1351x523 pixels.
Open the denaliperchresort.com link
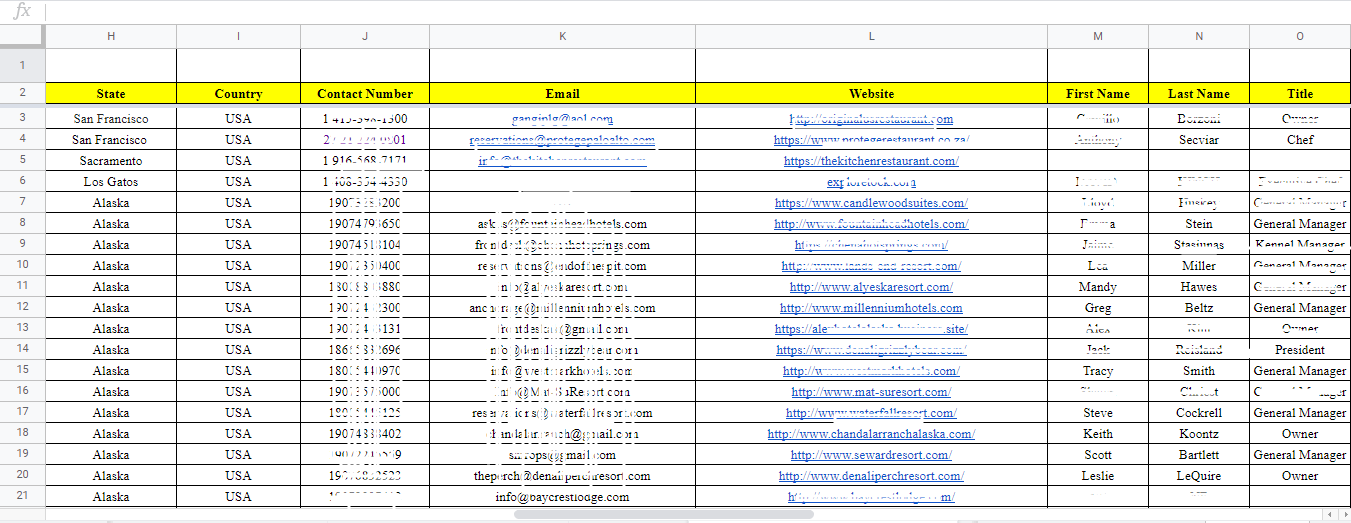871,476
